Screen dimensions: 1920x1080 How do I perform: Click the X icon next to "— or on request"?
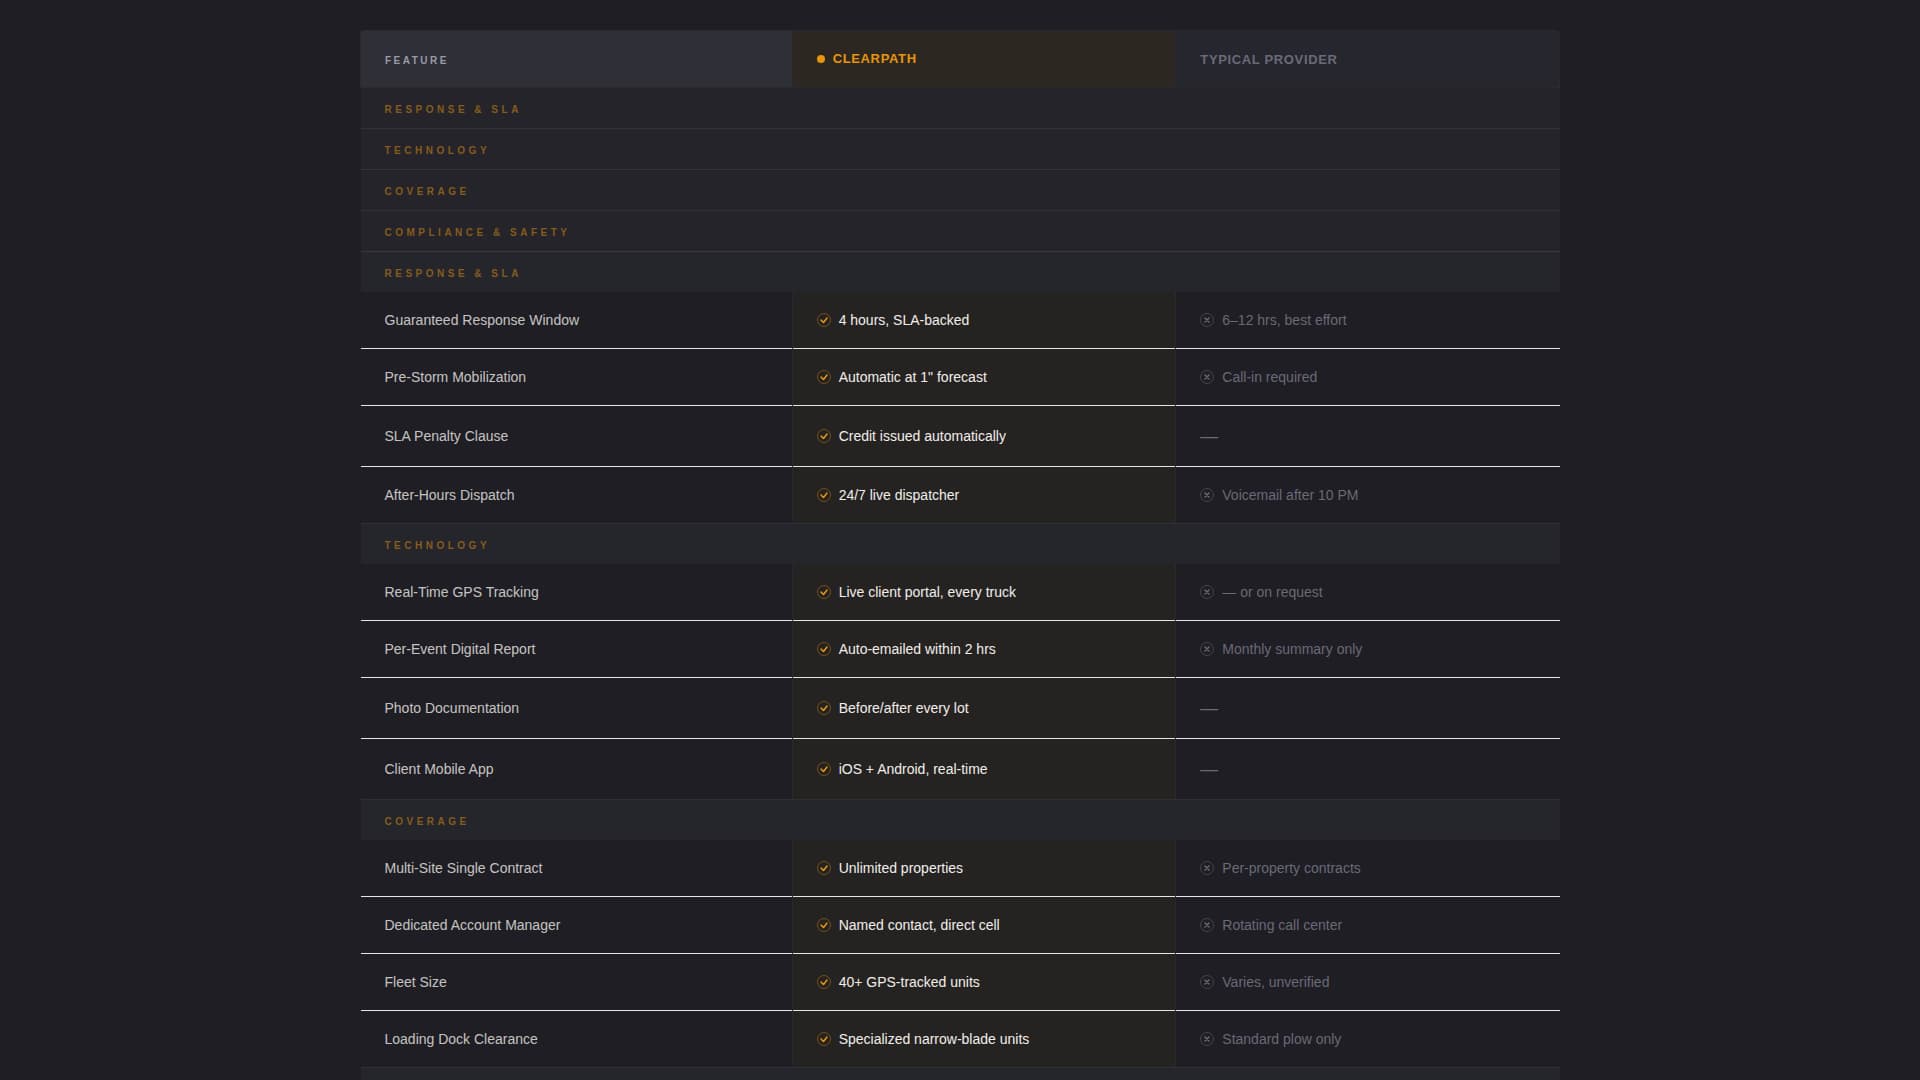point(1207,592)
